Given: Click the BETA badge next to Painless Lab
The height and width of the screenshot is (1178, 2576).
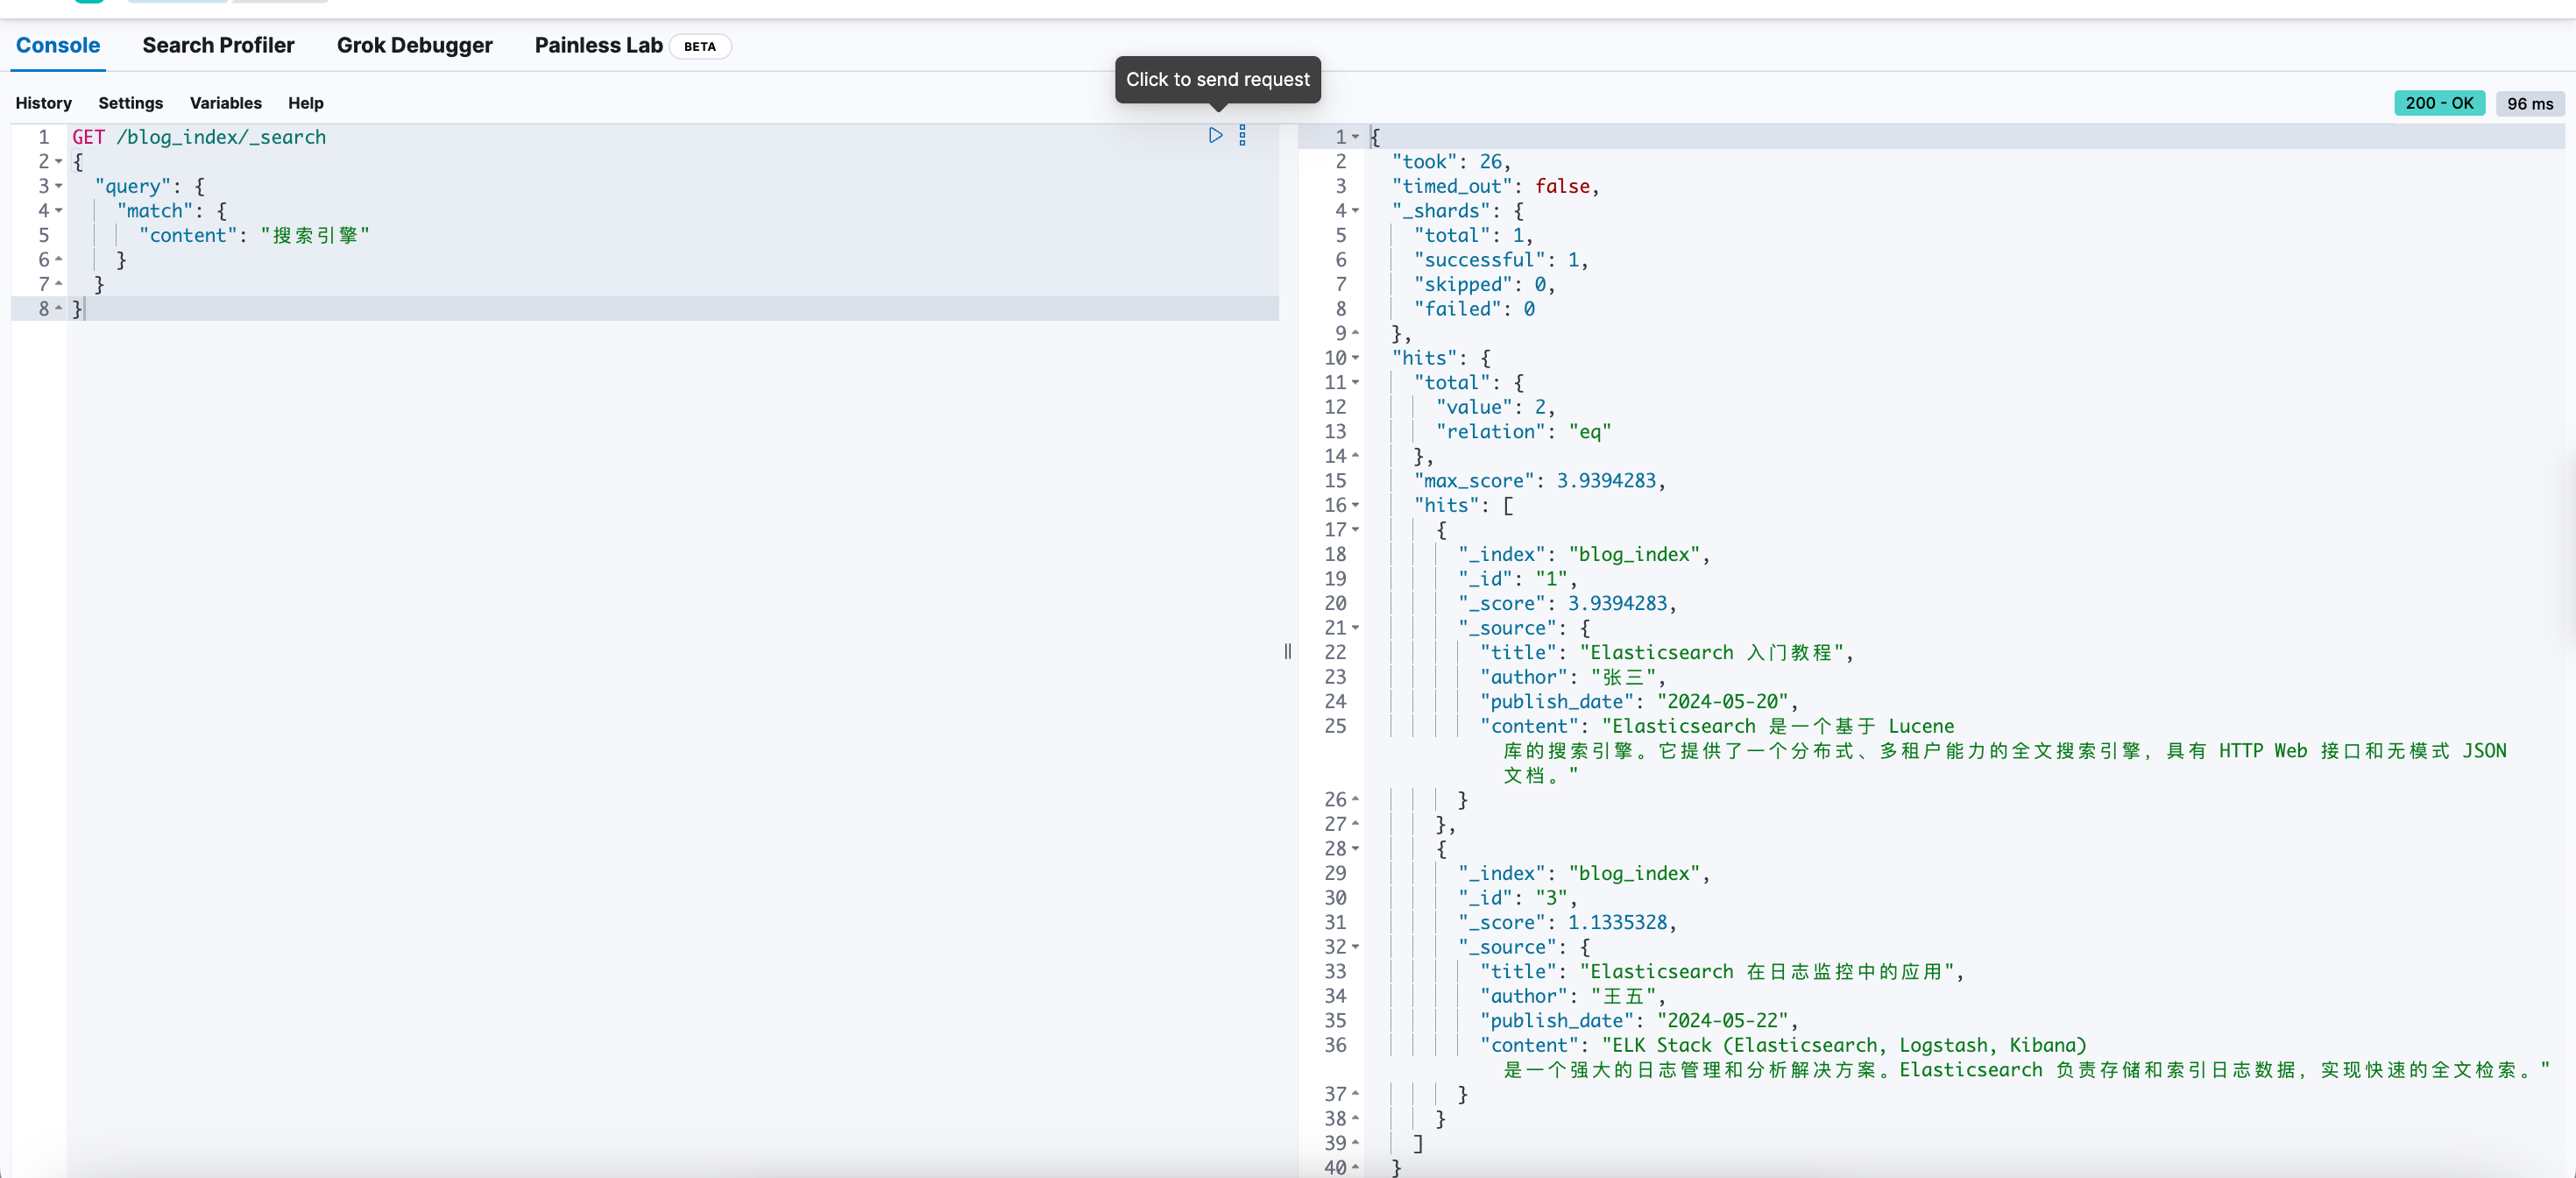Looking at the screenshot, I should [x=700, y=46].
